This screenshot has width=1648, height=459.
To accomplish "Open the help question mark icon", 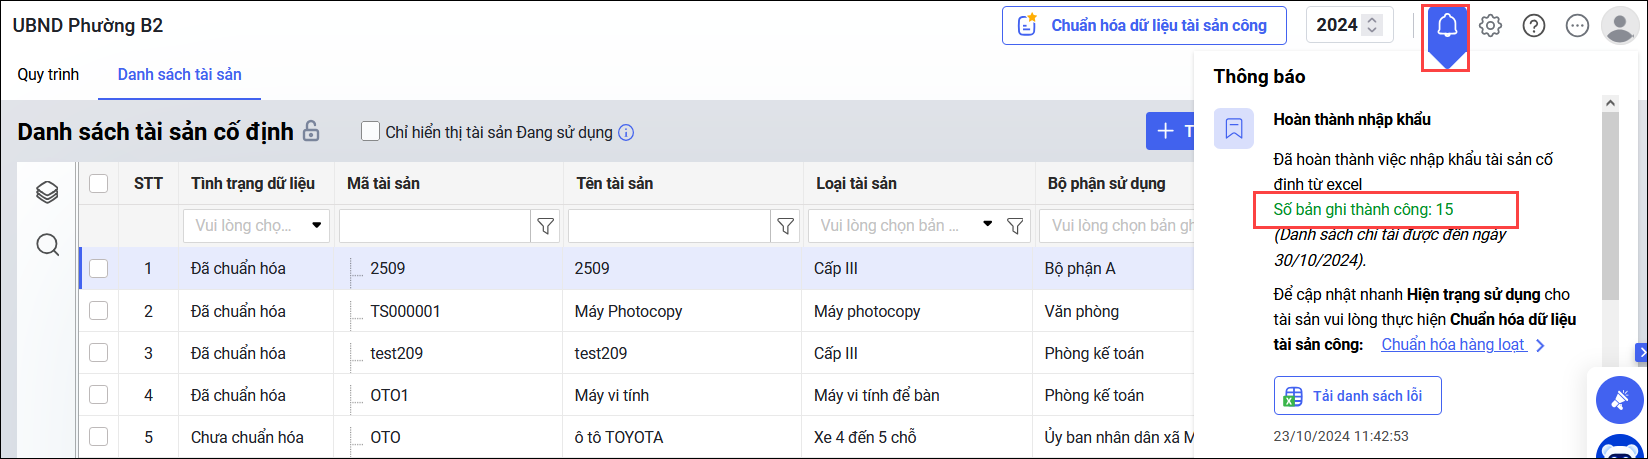I will click(x=1533, y=26).
